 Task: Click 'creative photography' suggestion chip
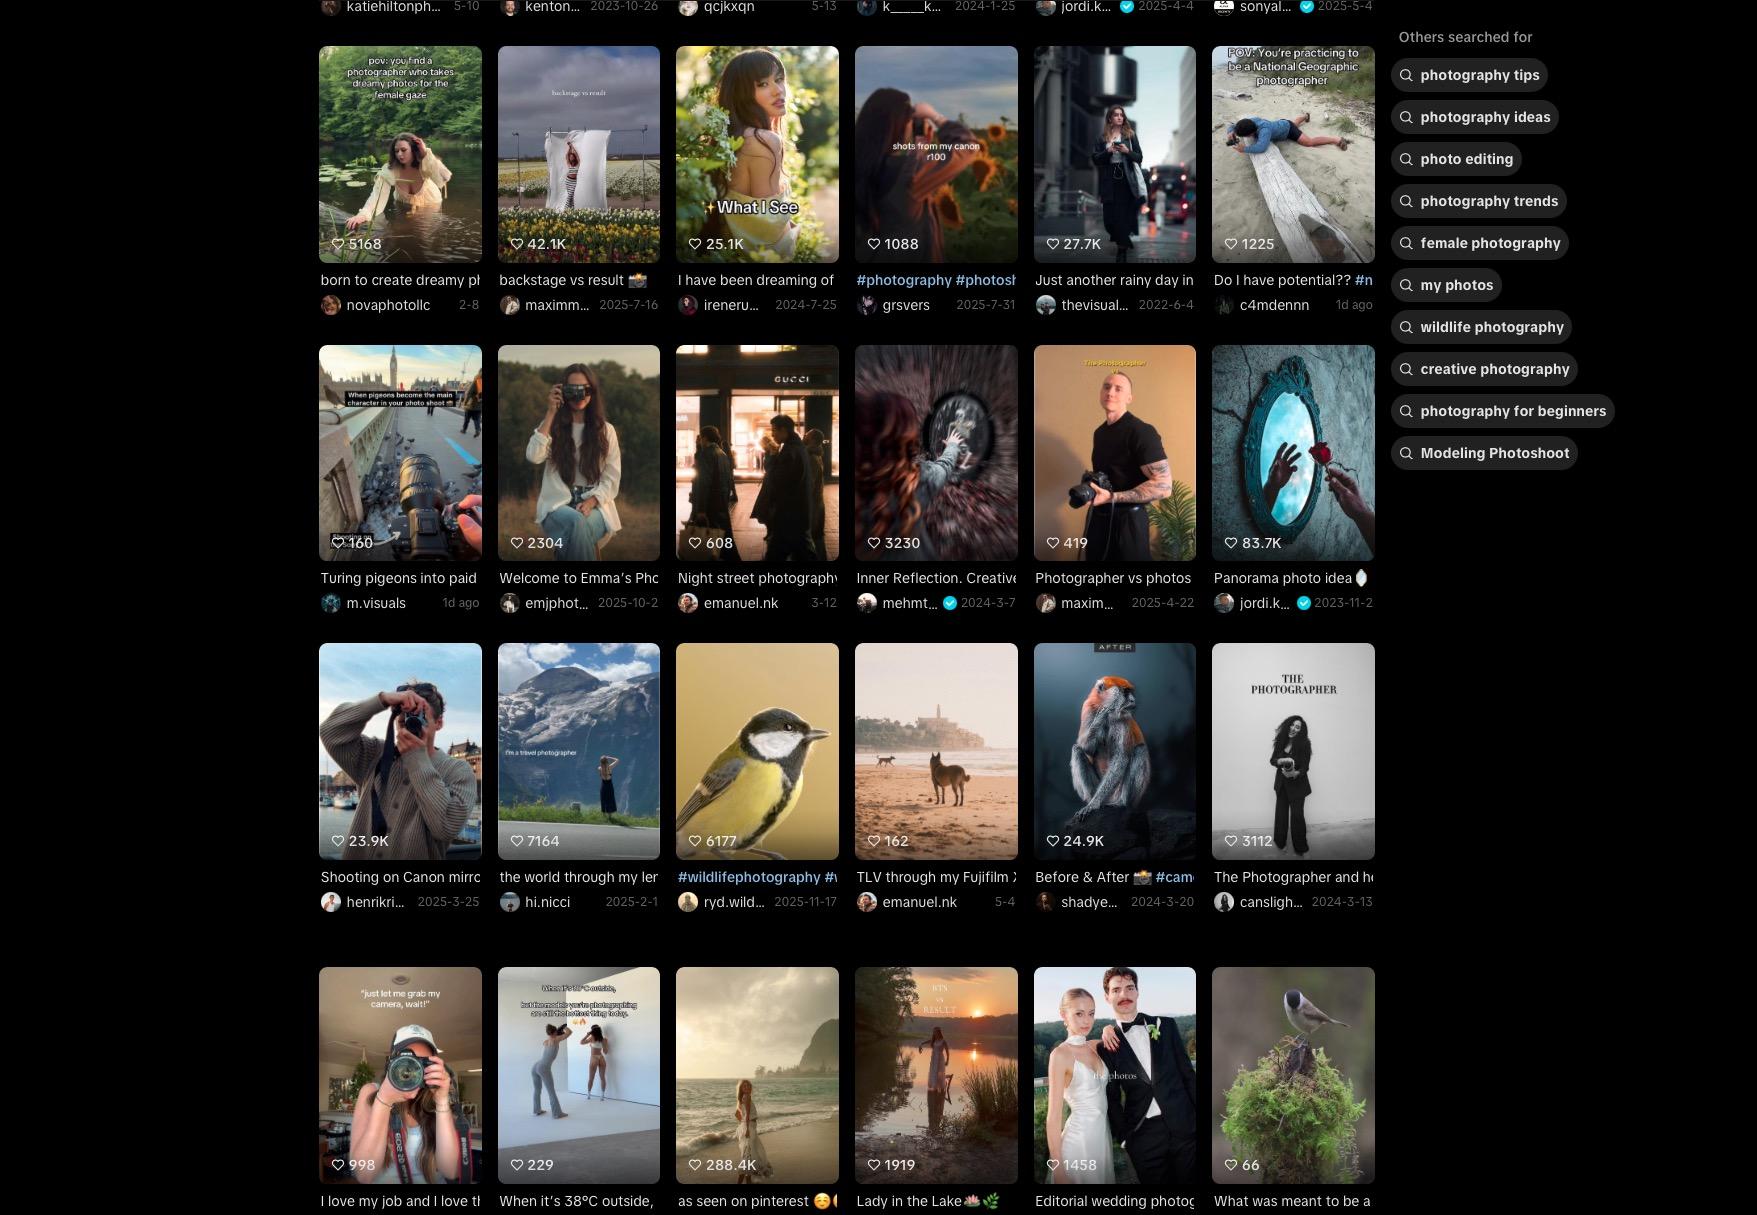click(1484, 369)
